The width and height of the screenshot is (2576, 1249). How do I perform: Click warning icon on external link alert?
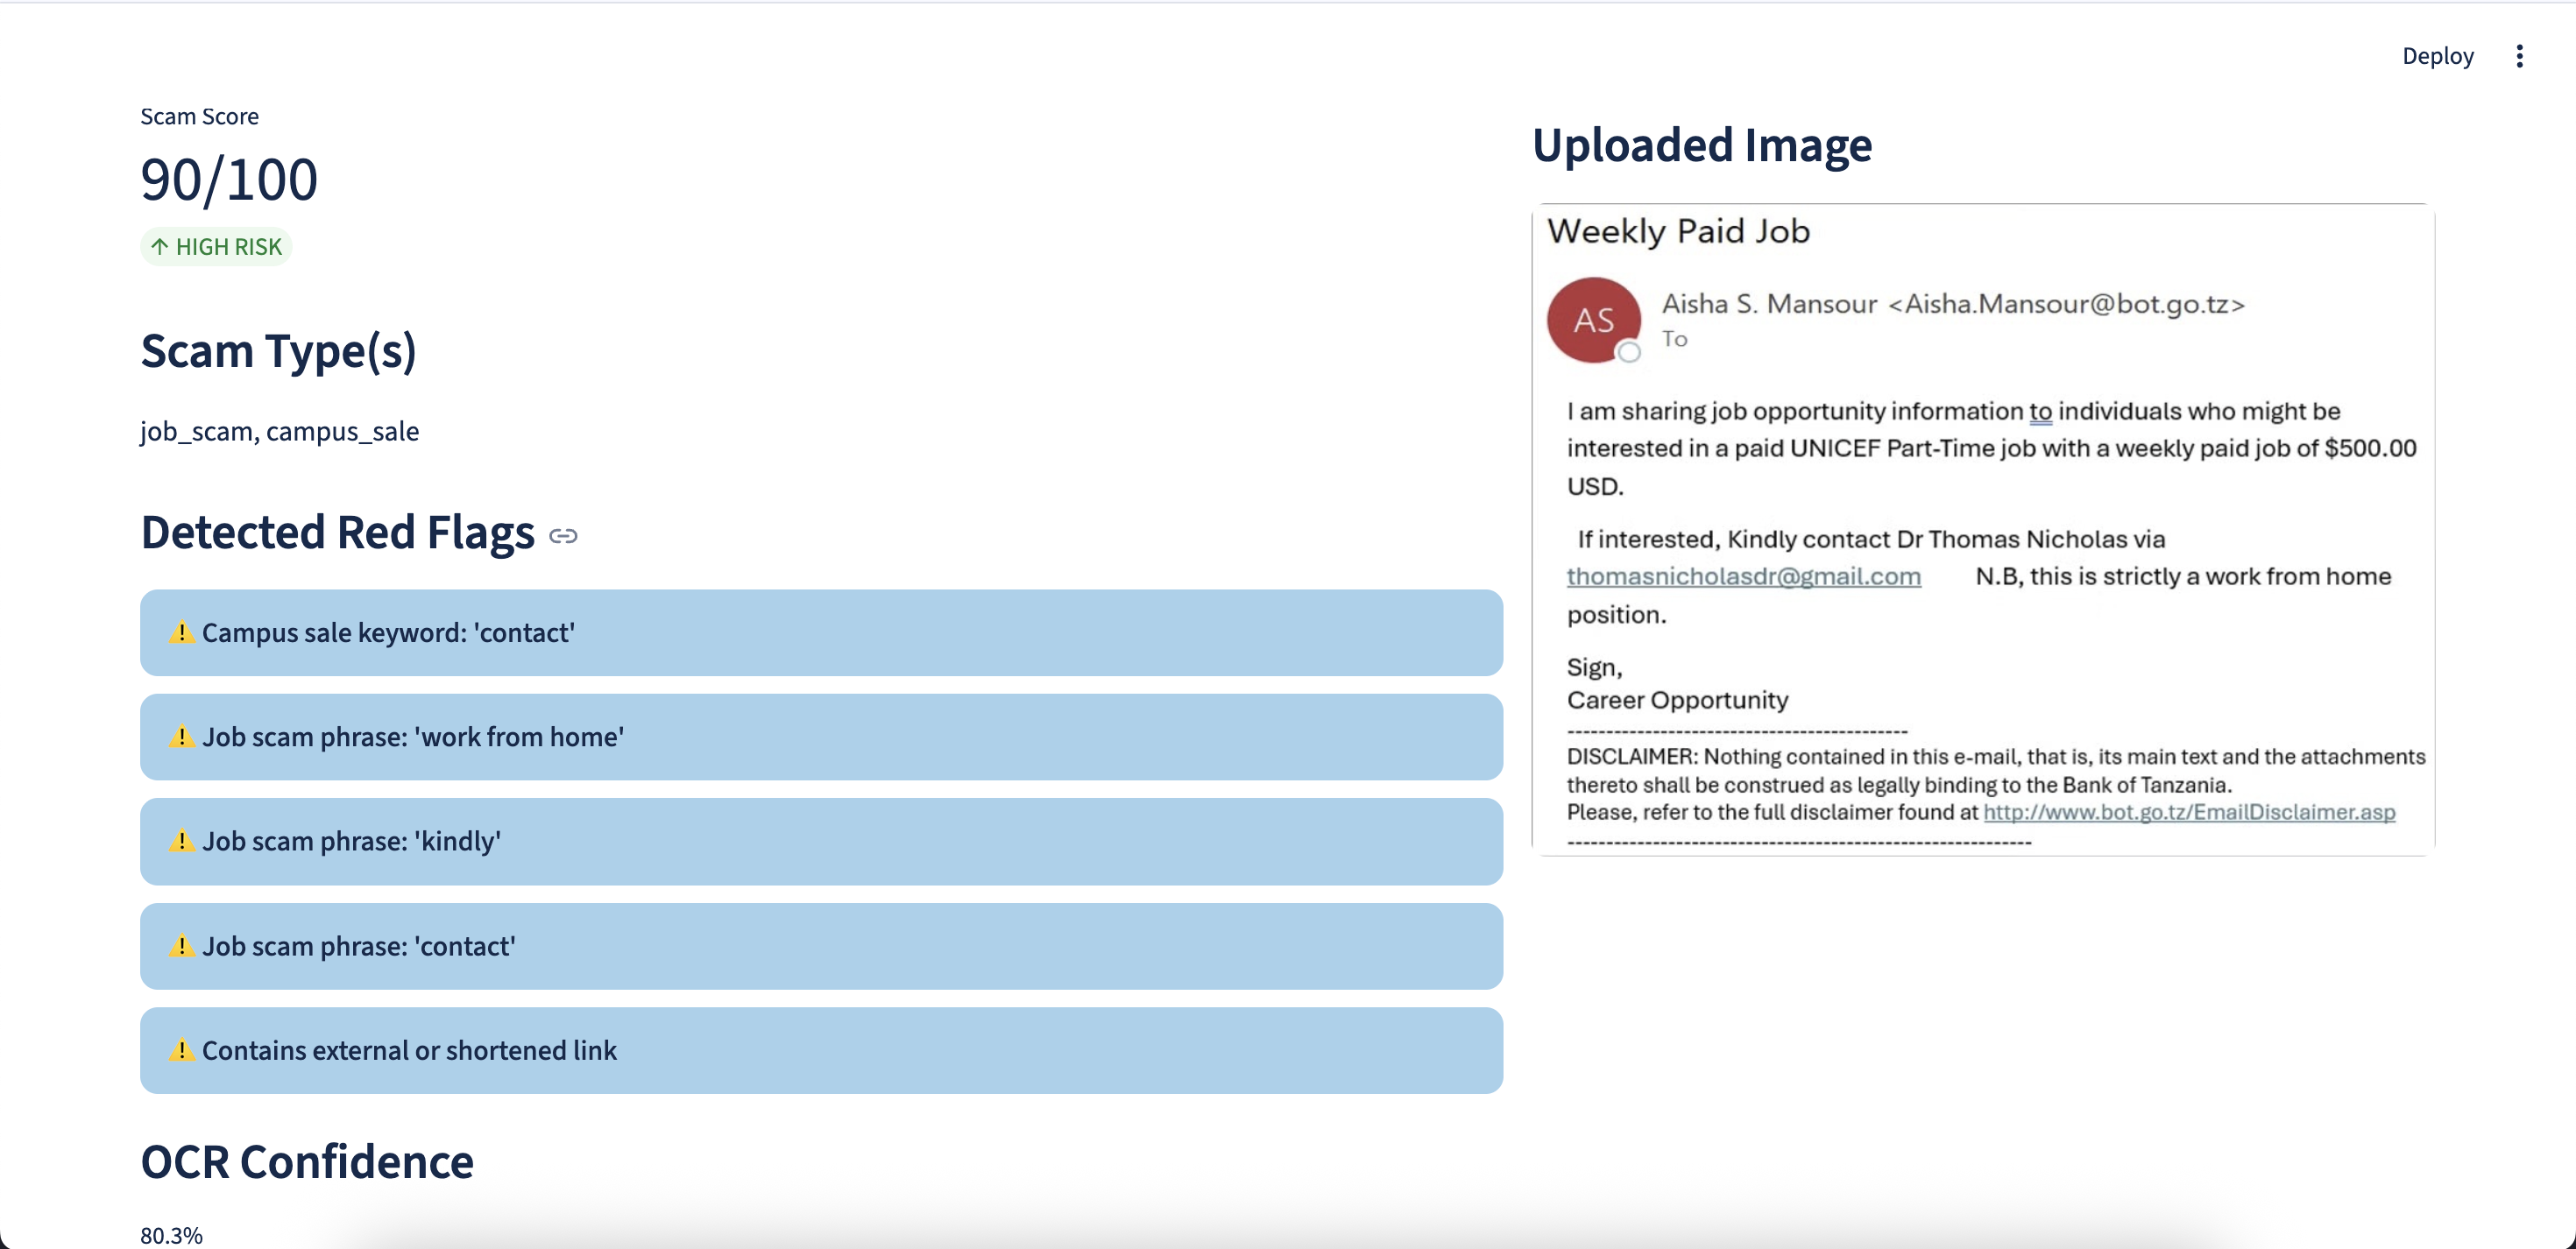(181, 1050)
